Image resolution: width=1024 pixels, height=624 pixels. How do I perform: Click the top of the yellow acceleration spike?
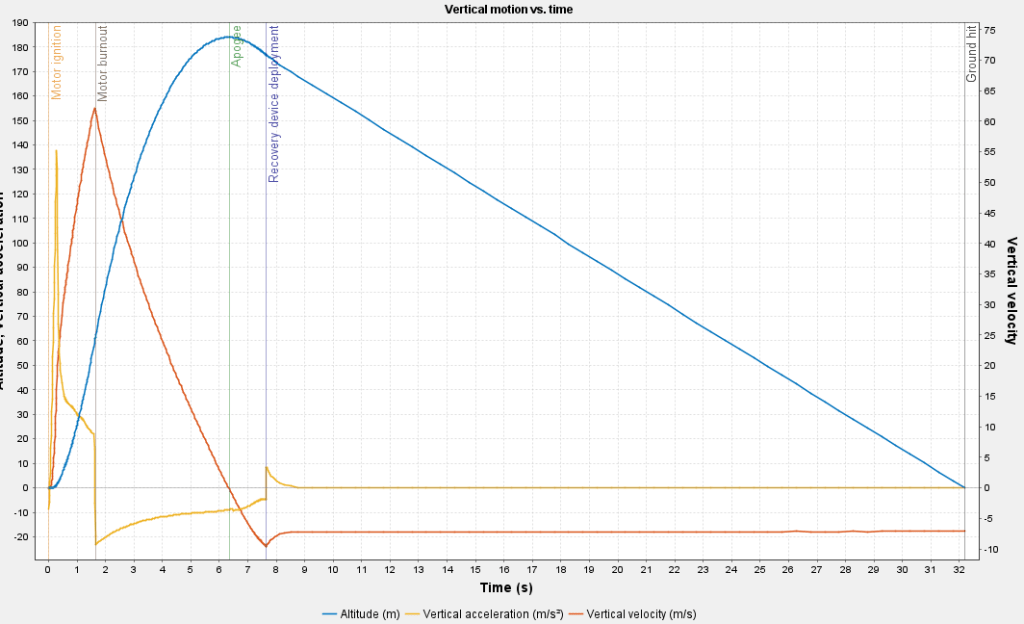pos(56,151)
